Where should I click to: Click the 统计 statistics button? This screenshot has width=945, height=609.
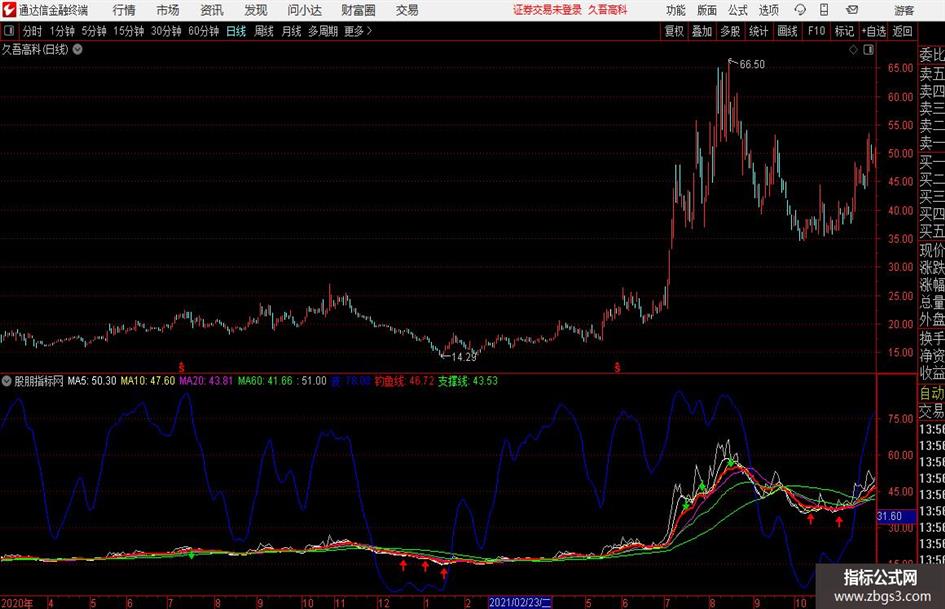tap(758, 31)
